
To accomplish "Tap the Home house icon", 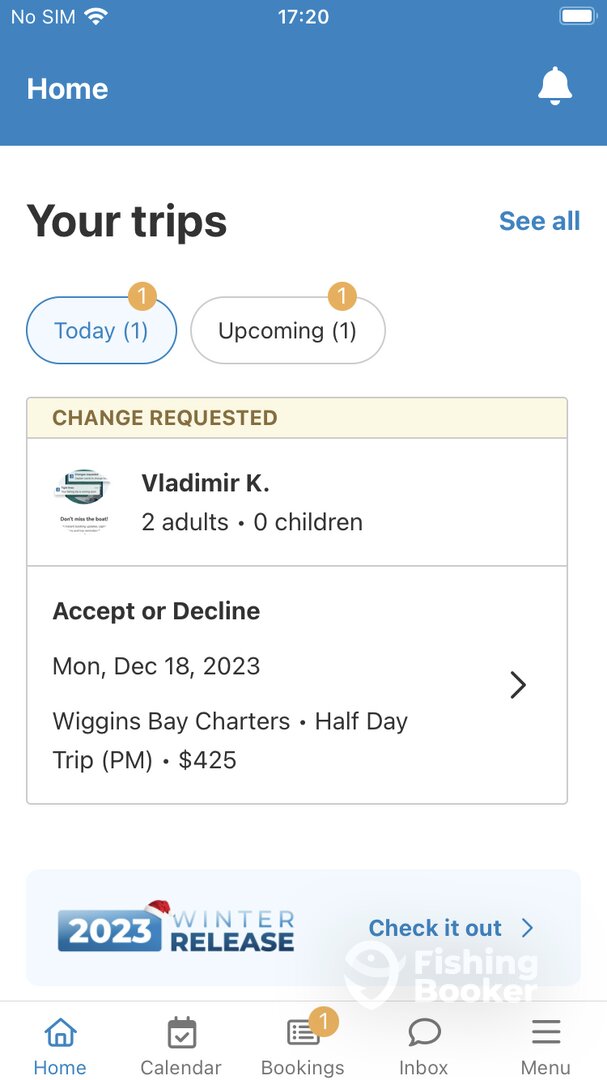I will point(60,1033).
